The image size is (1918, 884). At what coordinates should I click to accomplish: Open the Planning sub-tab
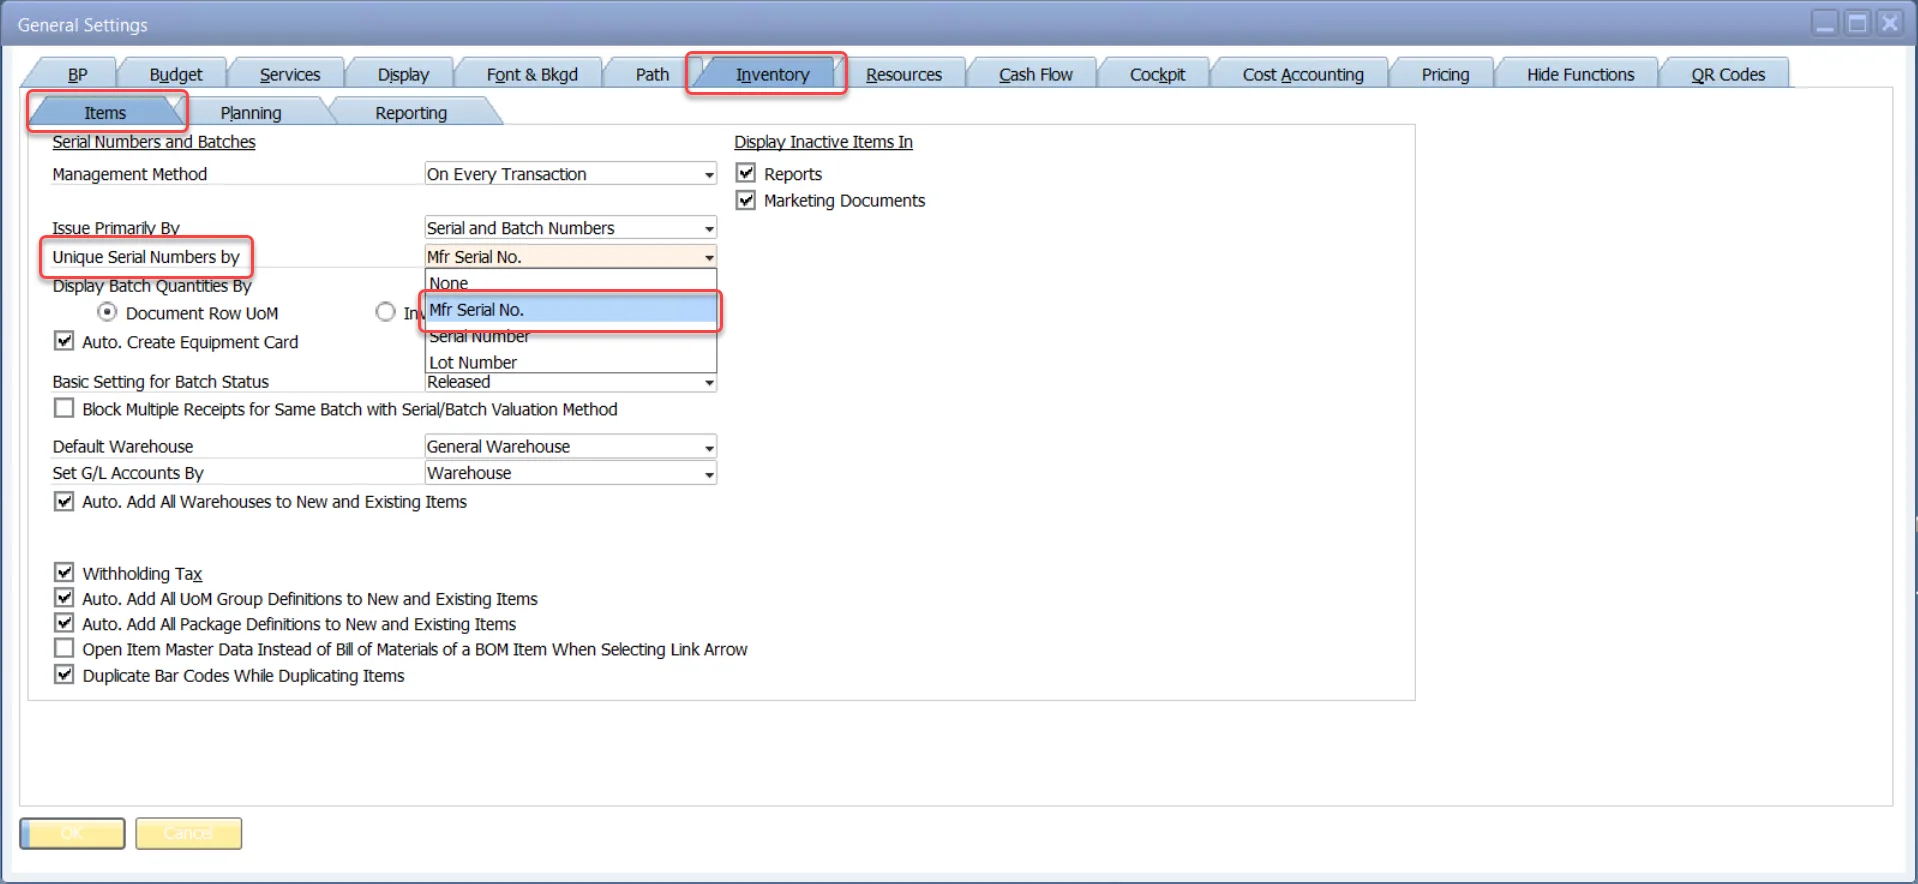(250, 112)
